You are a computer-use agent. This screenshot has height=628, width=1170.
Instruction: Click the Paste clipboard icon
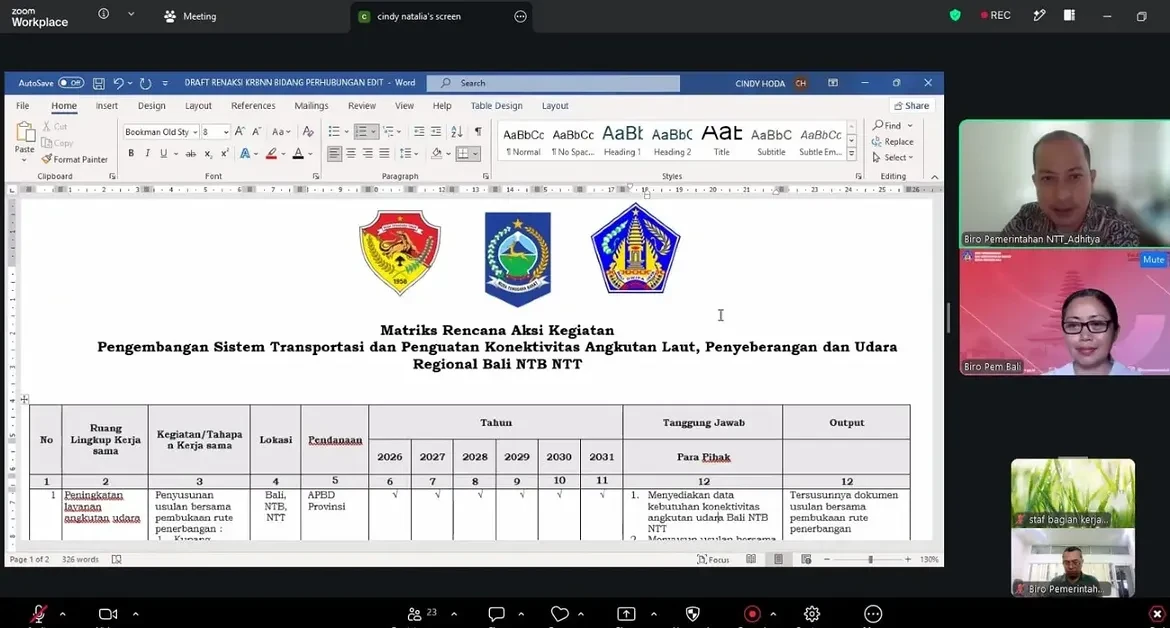tap(25, 132)
